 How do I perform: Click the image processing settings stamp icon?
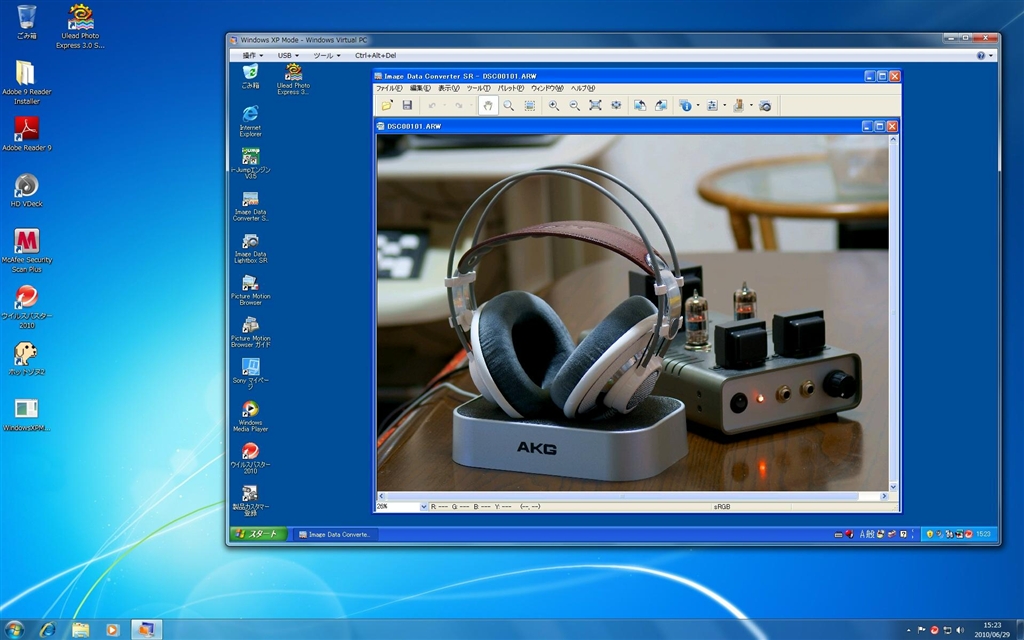pos(739,105)
